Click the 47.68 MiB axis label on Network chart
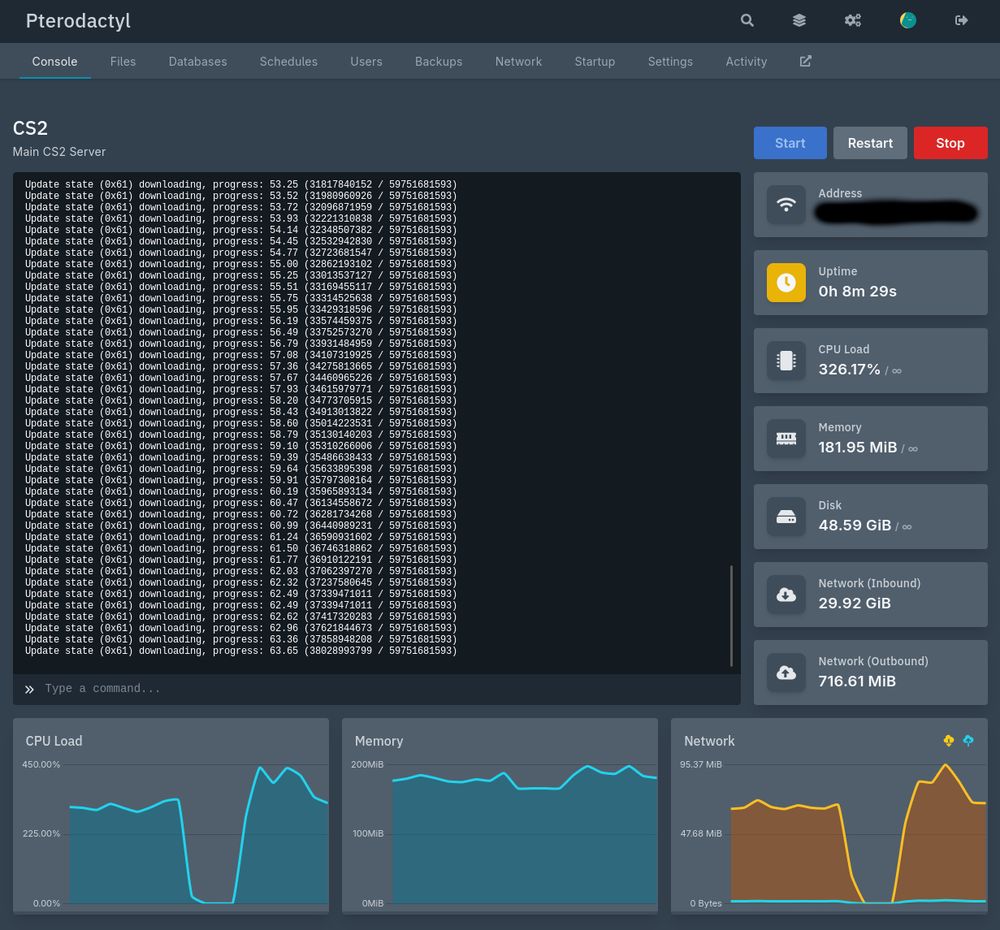The width and height of the screenshot is (1000, 930). (701, 834)
